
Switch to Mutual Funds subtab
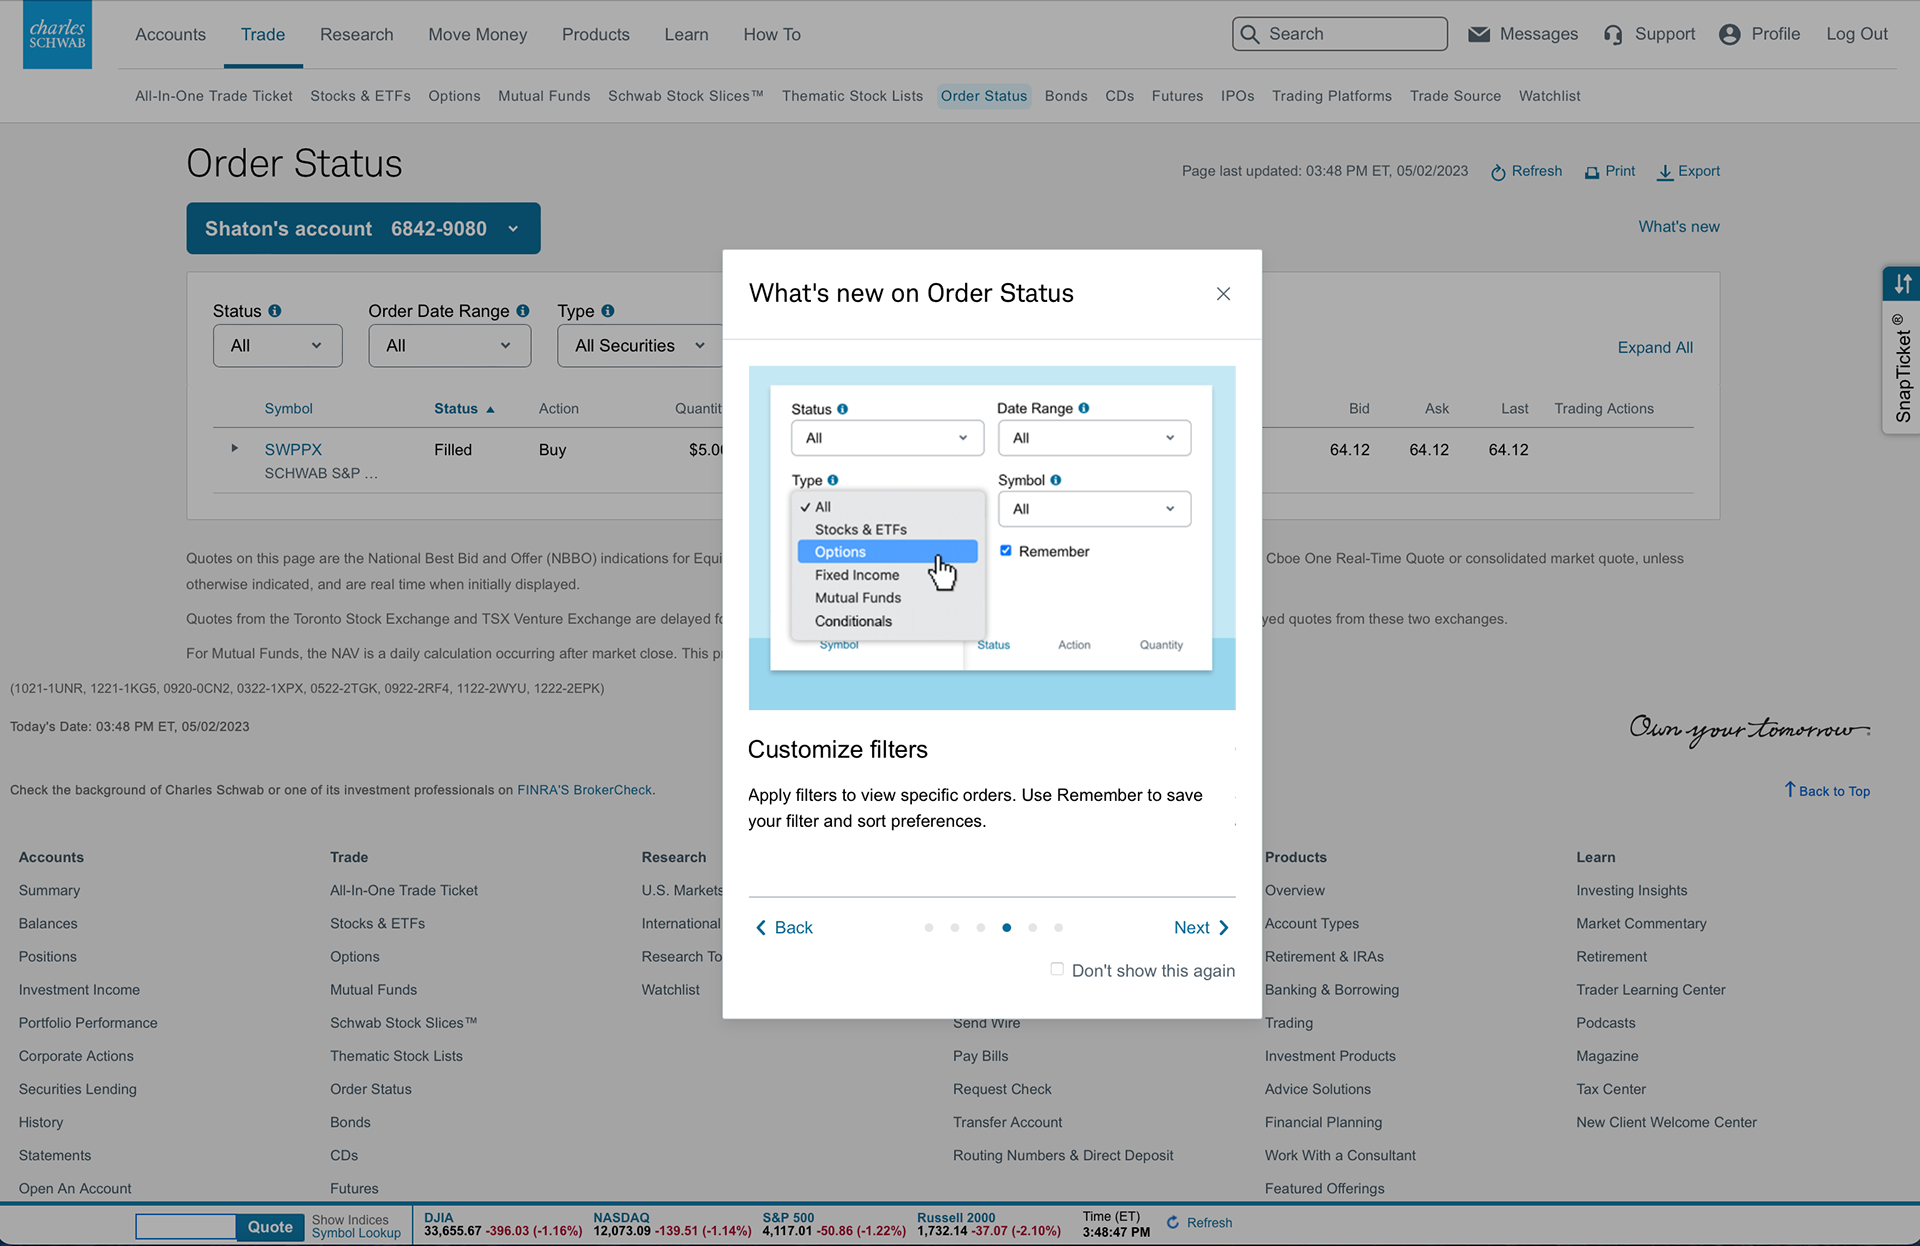(544, 97)
